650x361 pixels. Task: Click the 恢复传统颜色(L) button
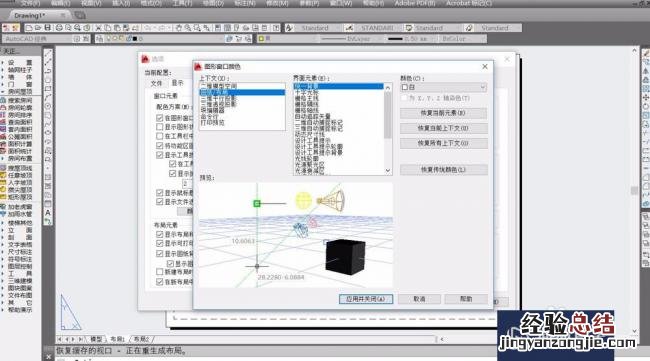[443, 170]
